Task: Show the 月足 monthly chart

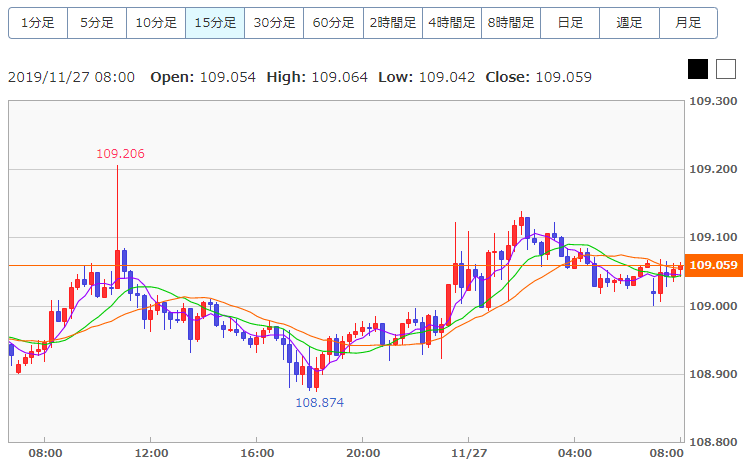Action: coord(688,23)
